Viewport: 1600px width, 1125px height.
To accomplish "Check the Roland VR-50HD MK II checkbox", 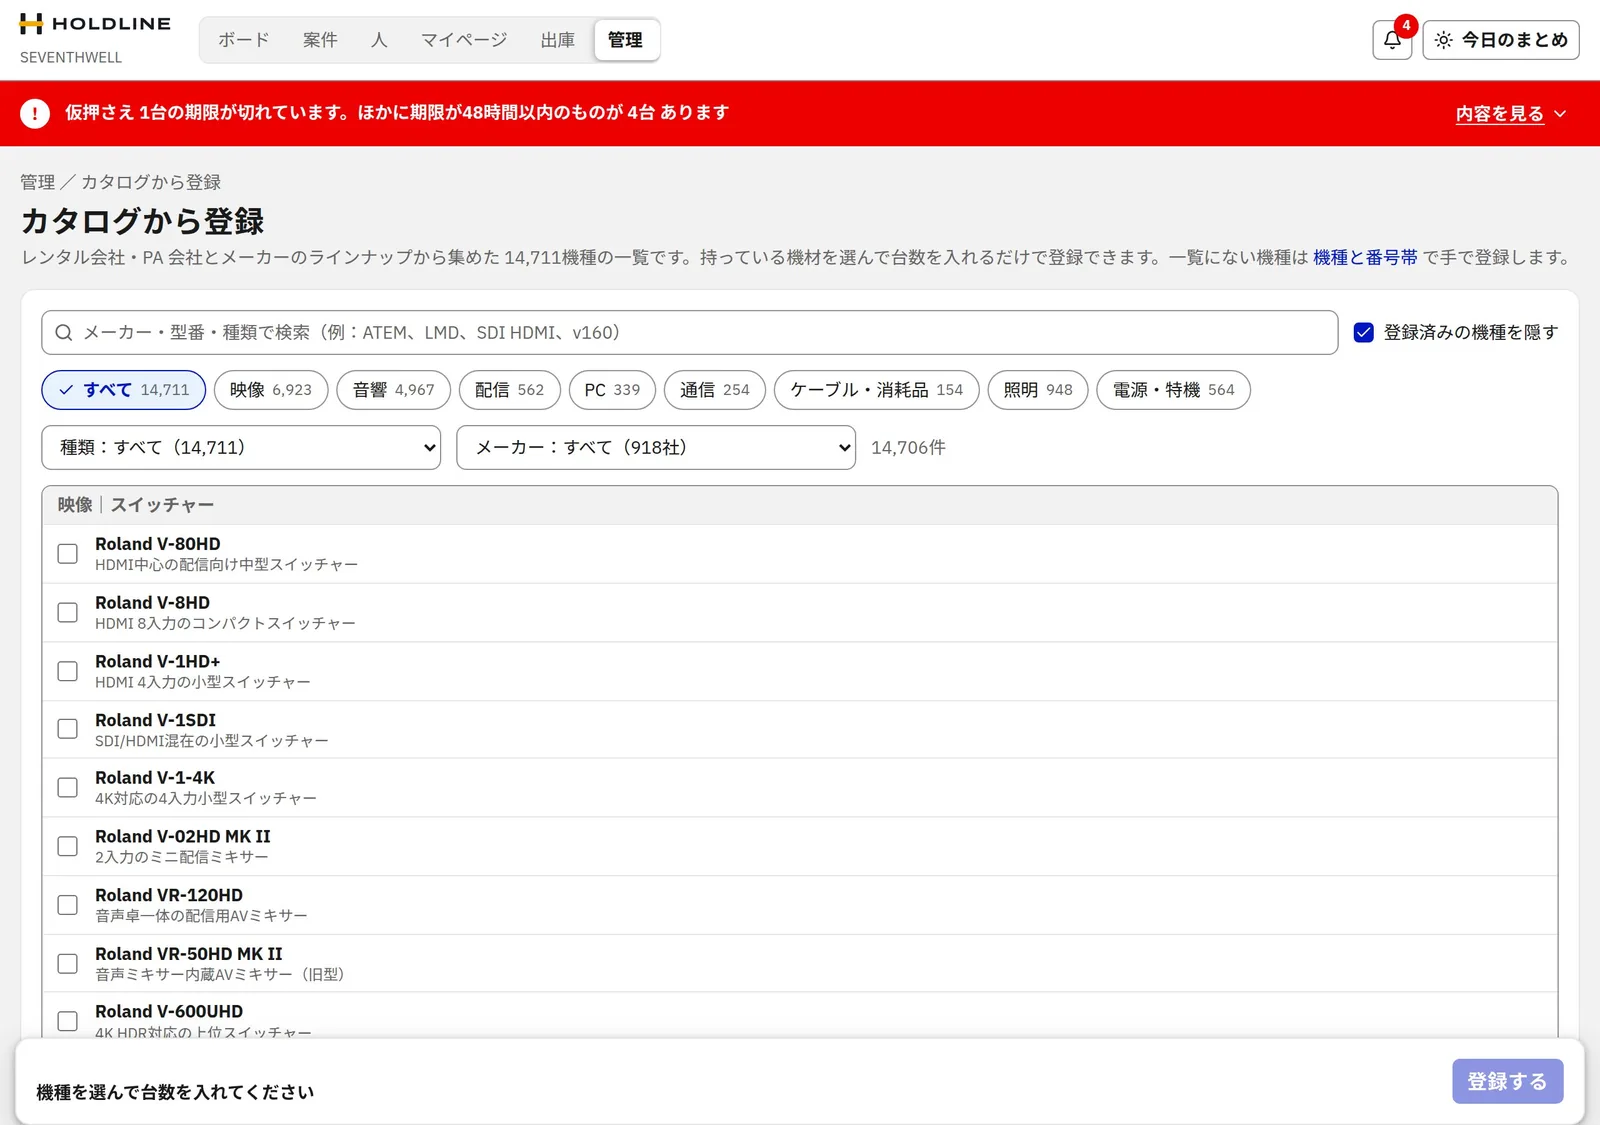I will click(67, 963).
